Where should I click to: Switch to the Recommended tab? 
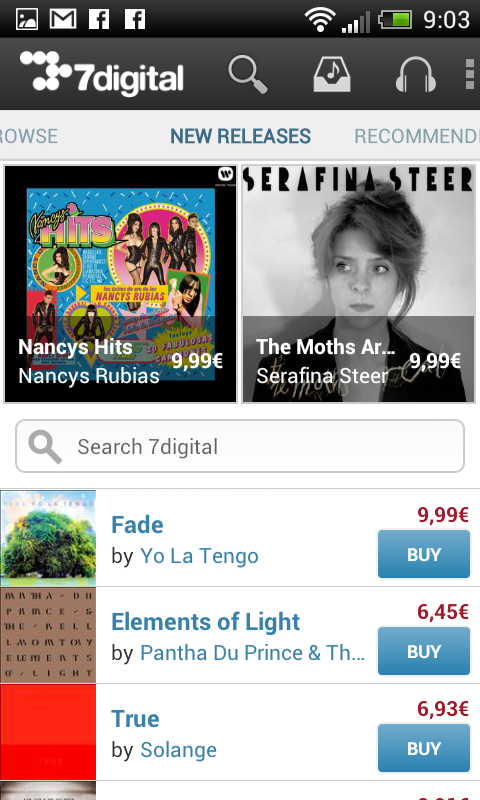[x=417, y=136]
